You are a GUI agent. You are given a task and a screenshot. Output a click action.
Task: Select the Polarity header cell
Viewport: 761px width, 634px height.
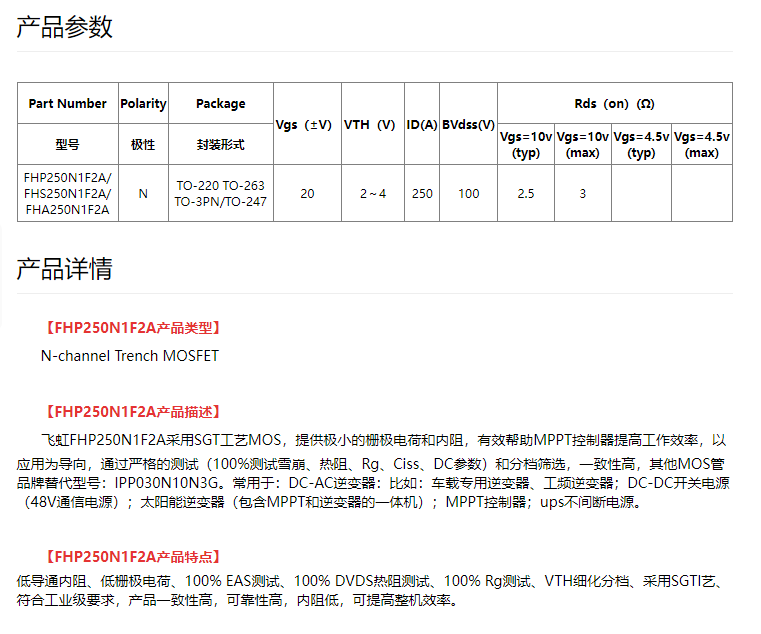pyautogui.click(x=143, y=104)
